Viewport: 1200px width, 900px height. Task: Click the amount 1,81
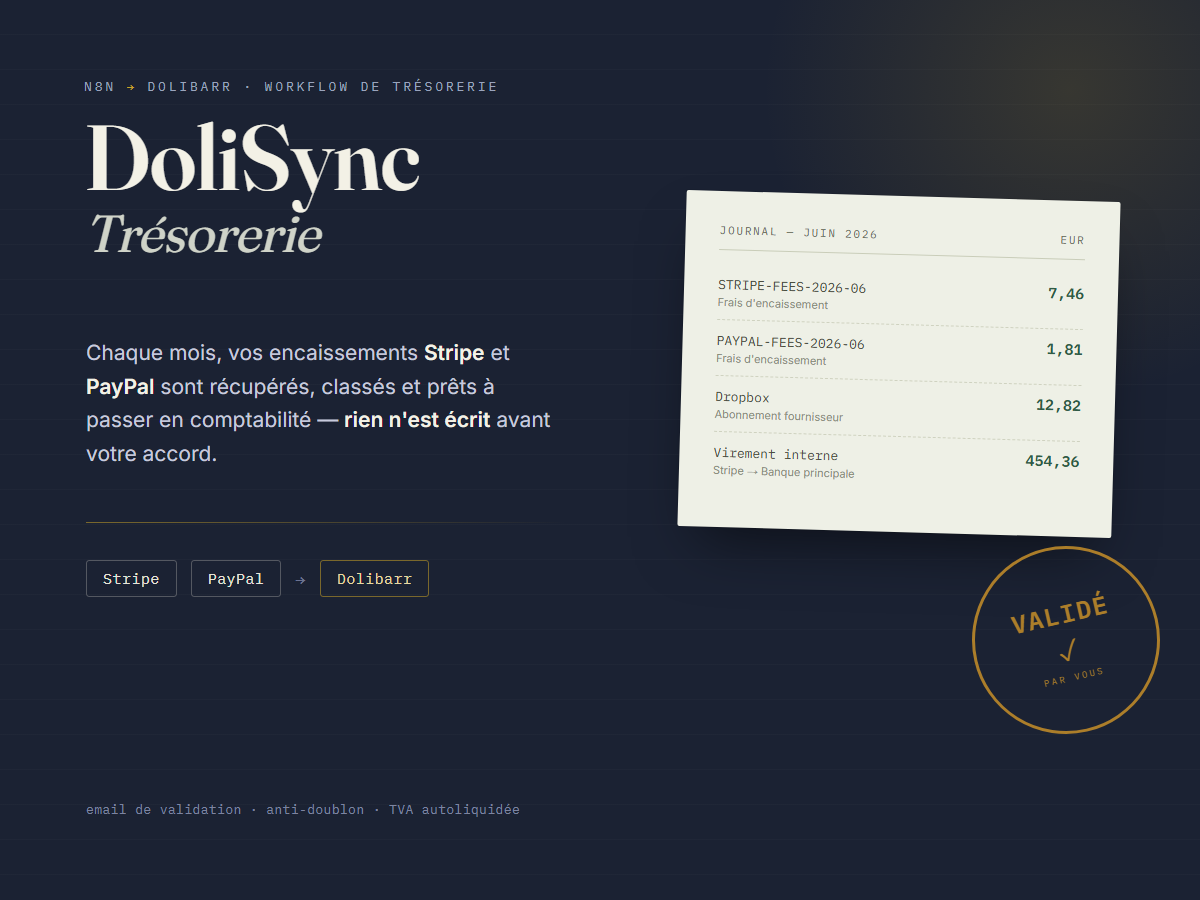(1064, 350)
